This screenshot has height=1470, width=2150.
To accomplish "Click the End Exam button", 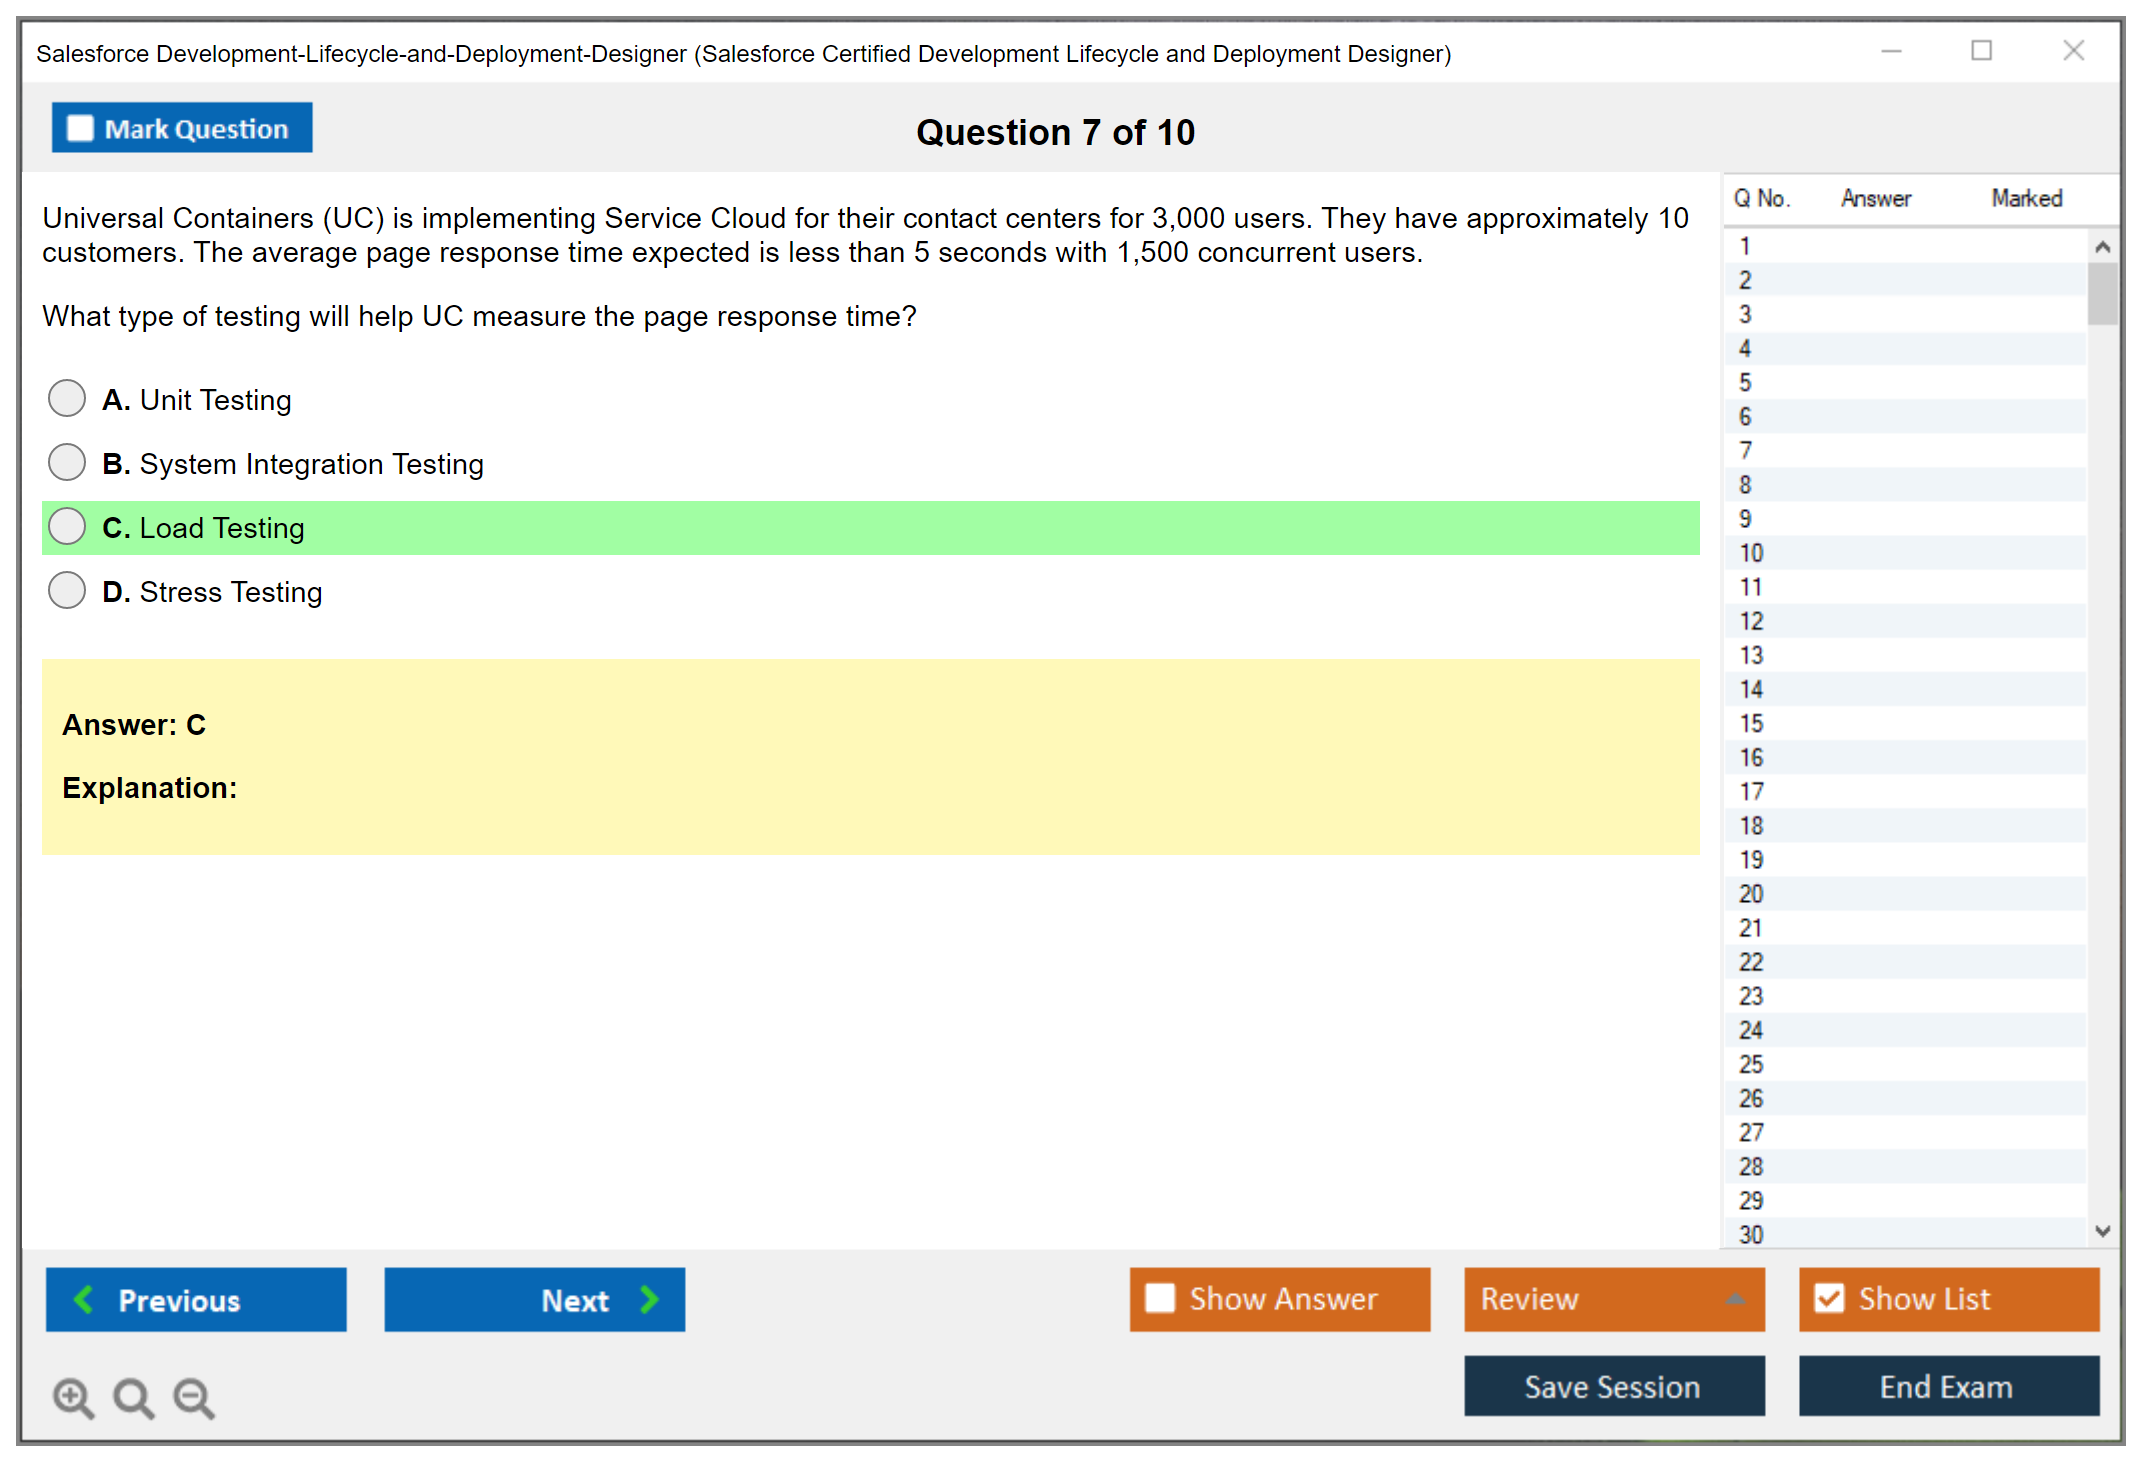I will click(1947, 1386).
